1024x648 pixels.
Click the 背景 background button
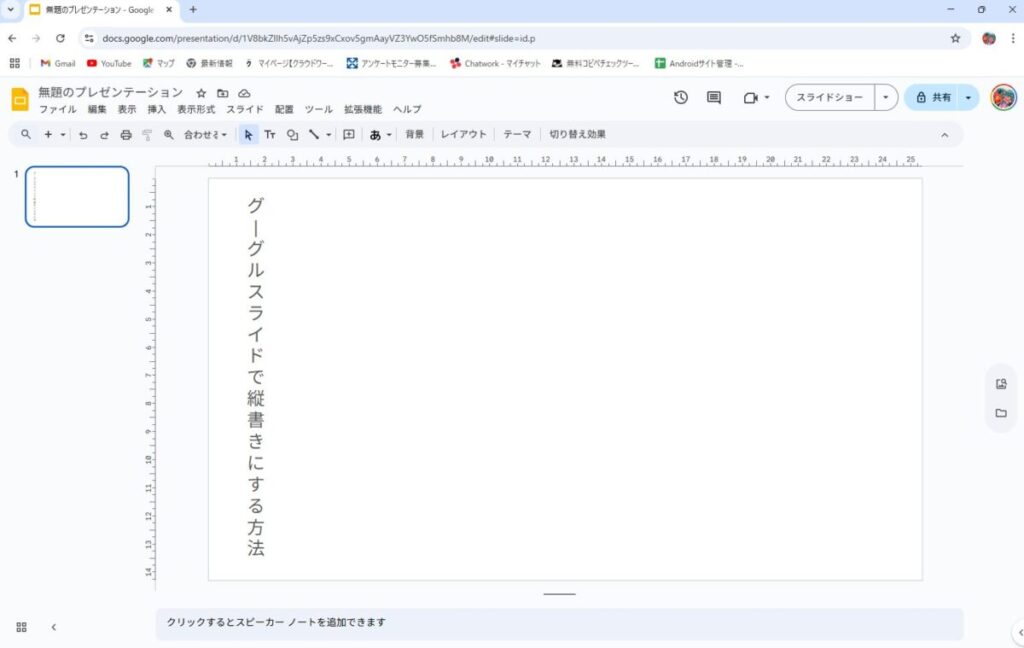pos(414,135)
